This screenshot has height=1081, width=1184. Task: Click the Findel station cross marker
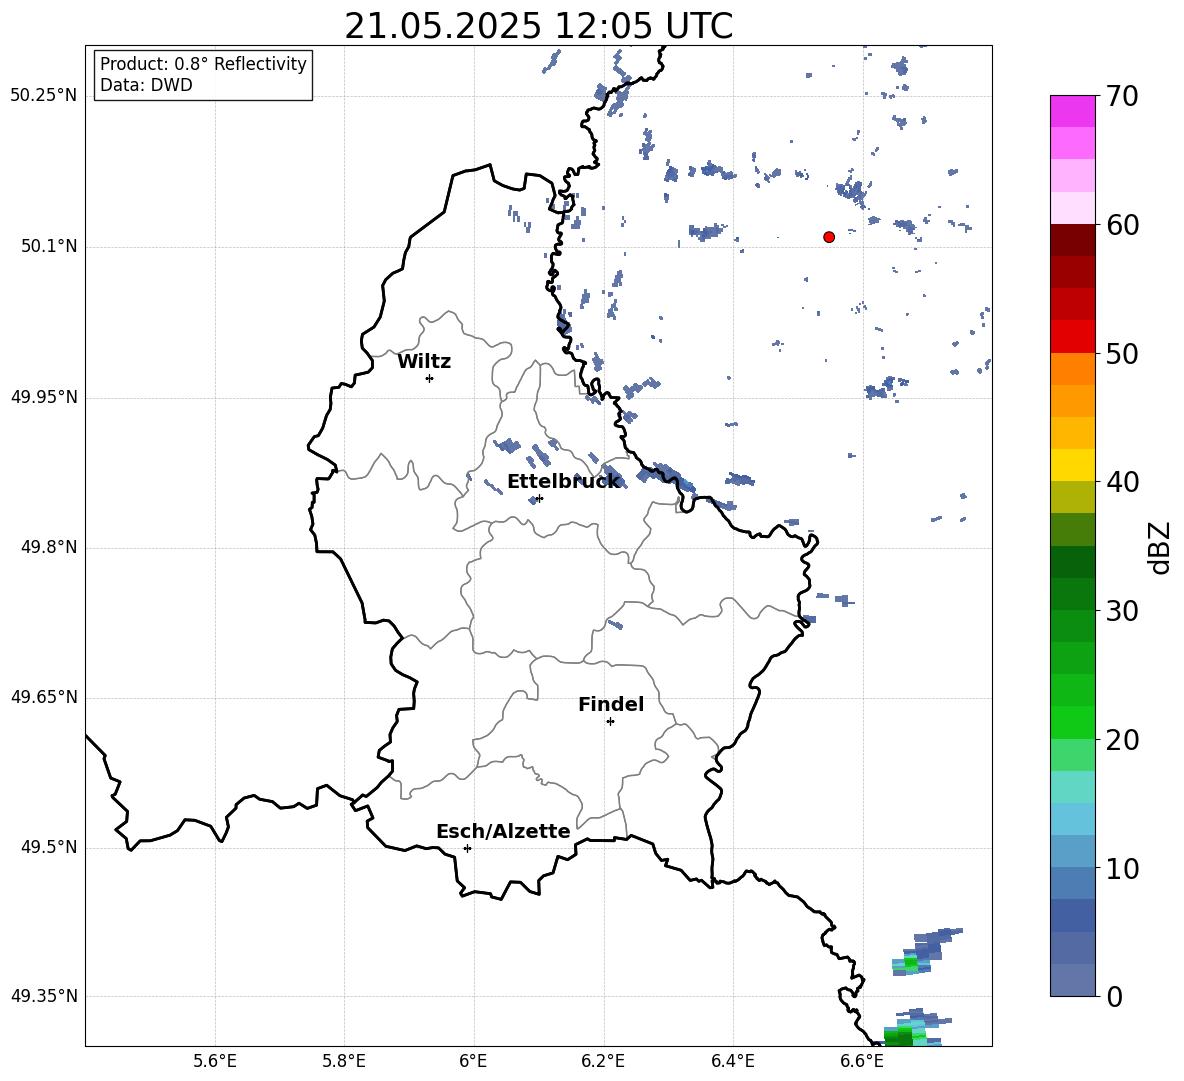[x=610, y=722]
